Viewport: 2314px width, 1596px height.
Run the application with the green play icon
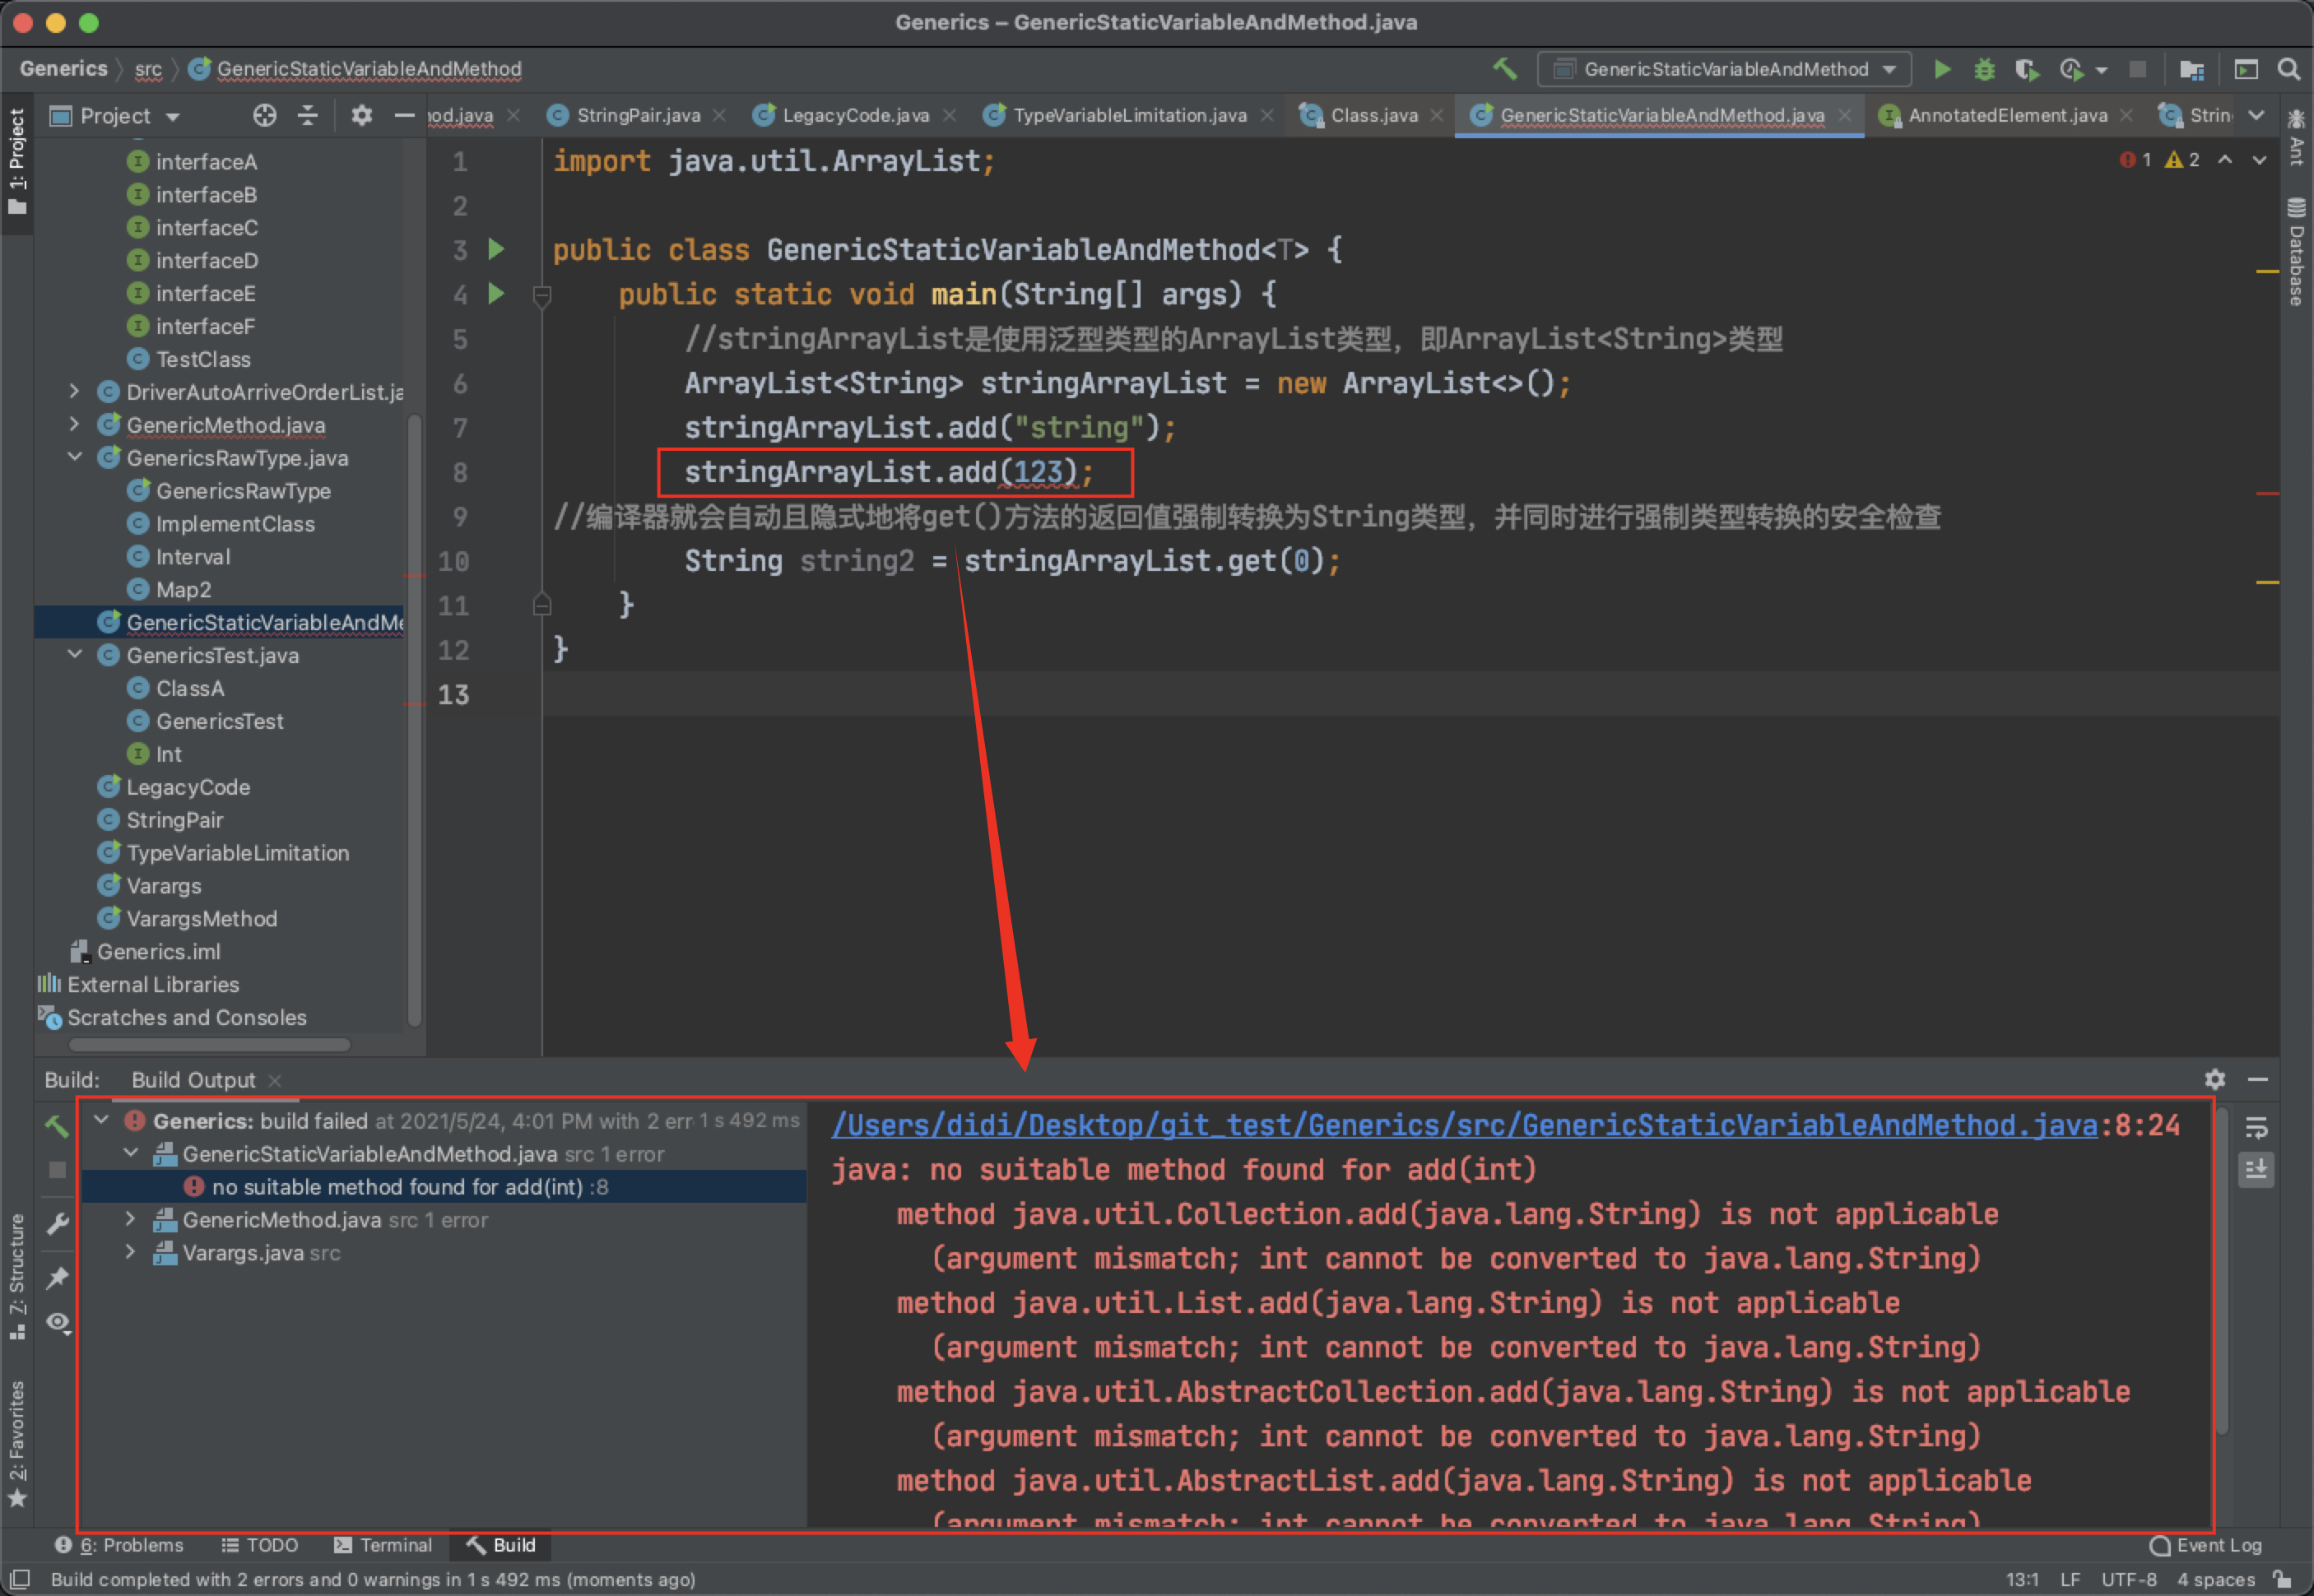[1941, 69]
